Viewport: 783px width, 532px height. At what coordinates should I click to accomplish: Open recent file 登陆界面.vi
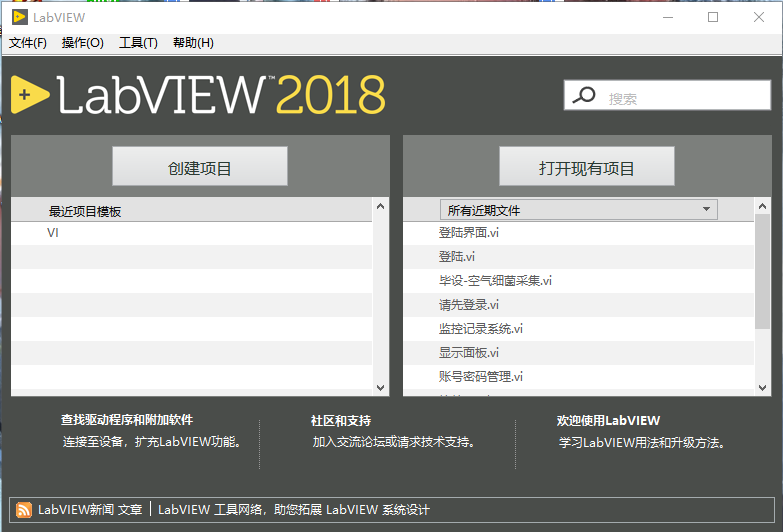(469, 233)
